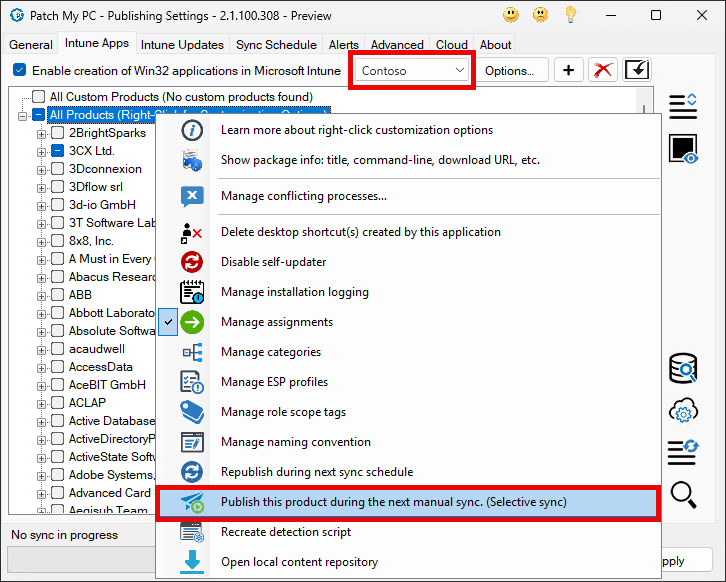Click the recreate detection script icon
The image size is (726, 582).
(x=192, y=532)
